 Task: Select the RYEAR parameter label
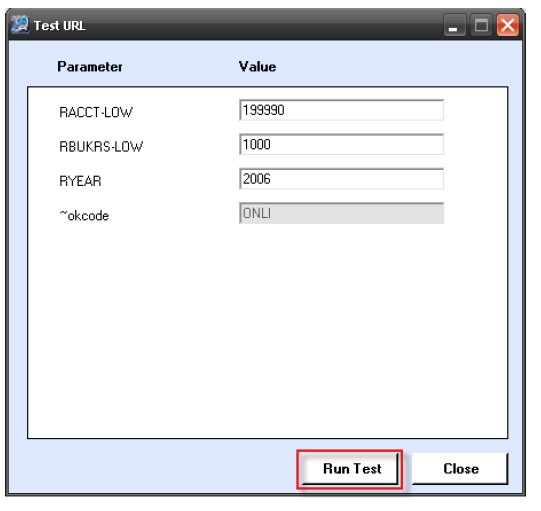point(80,181)
